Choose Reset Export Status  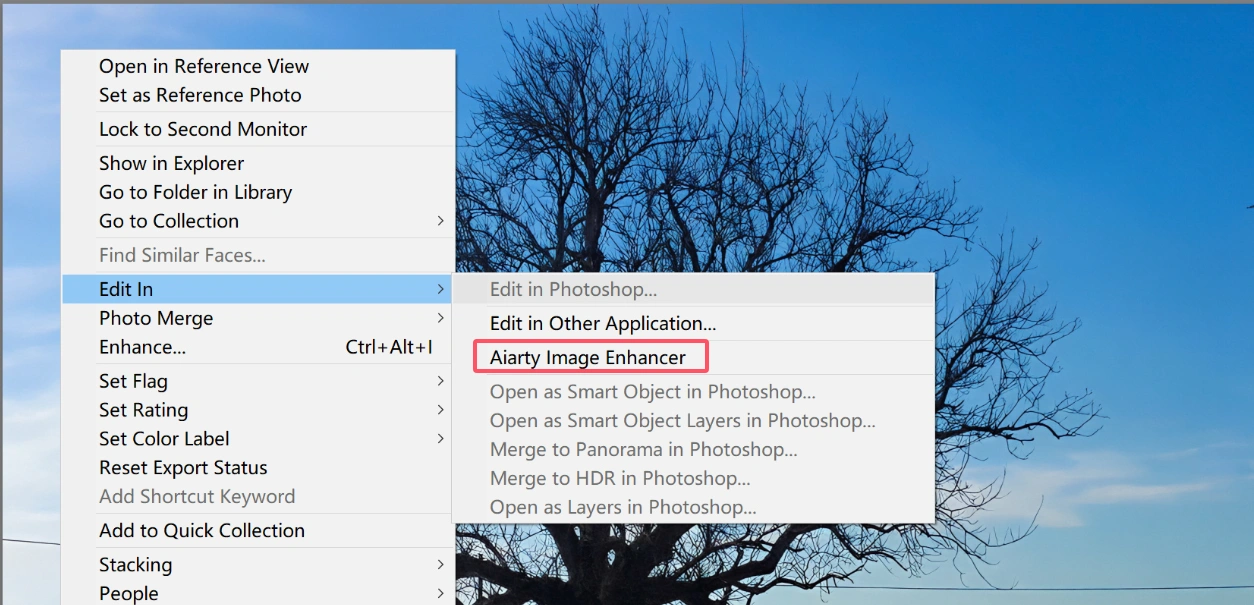(x=258, y=468)
